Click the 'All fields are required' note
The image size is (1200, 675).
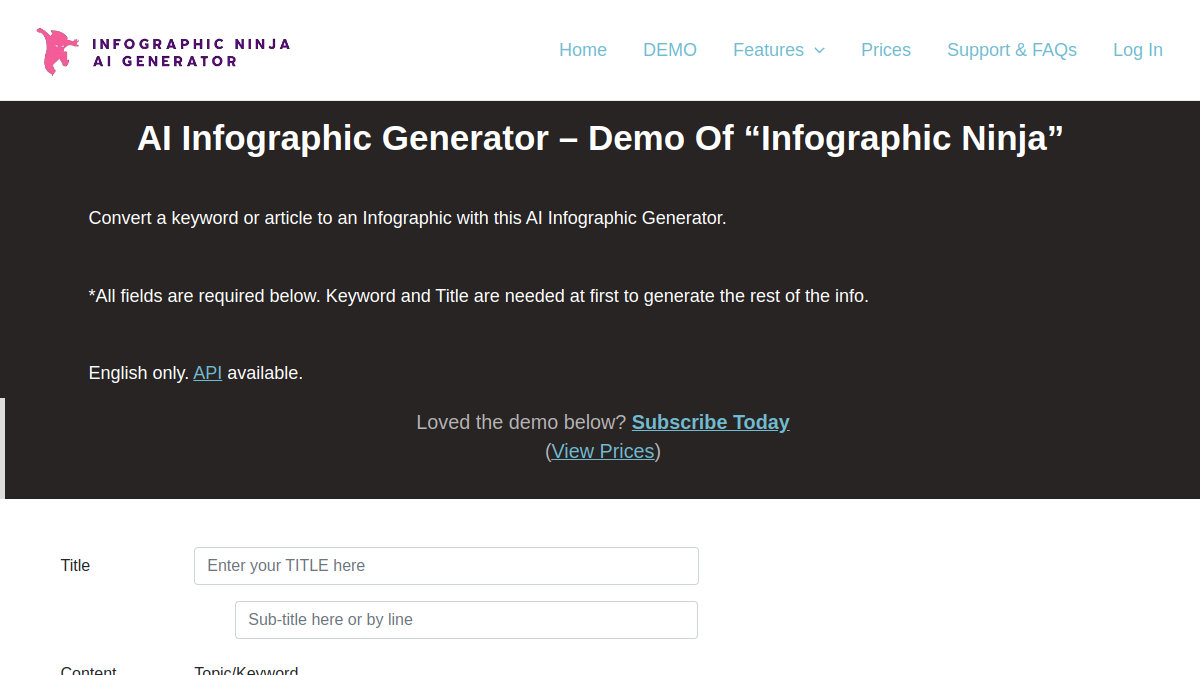[x=479, y=296]
